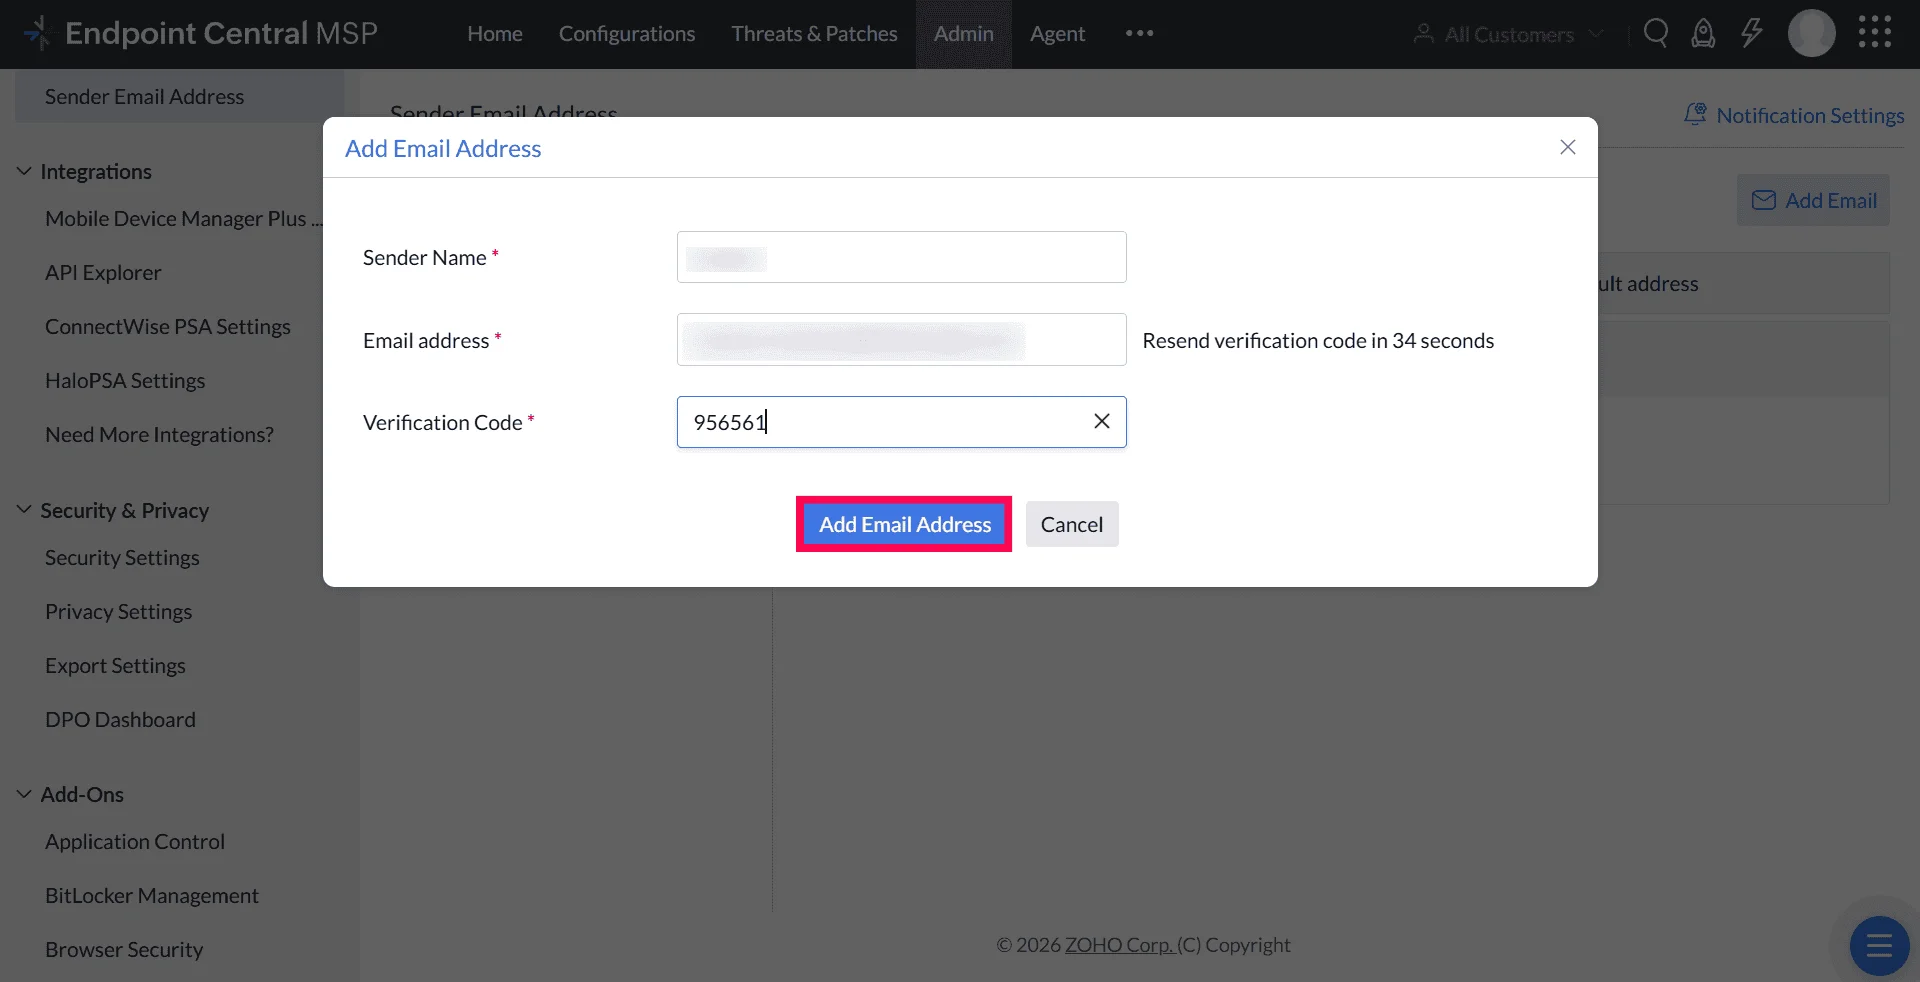Open the Threats & Patches menu
Image resolution: width=1920 pixels, height=982 pixels.
click(x=814, y=34)
